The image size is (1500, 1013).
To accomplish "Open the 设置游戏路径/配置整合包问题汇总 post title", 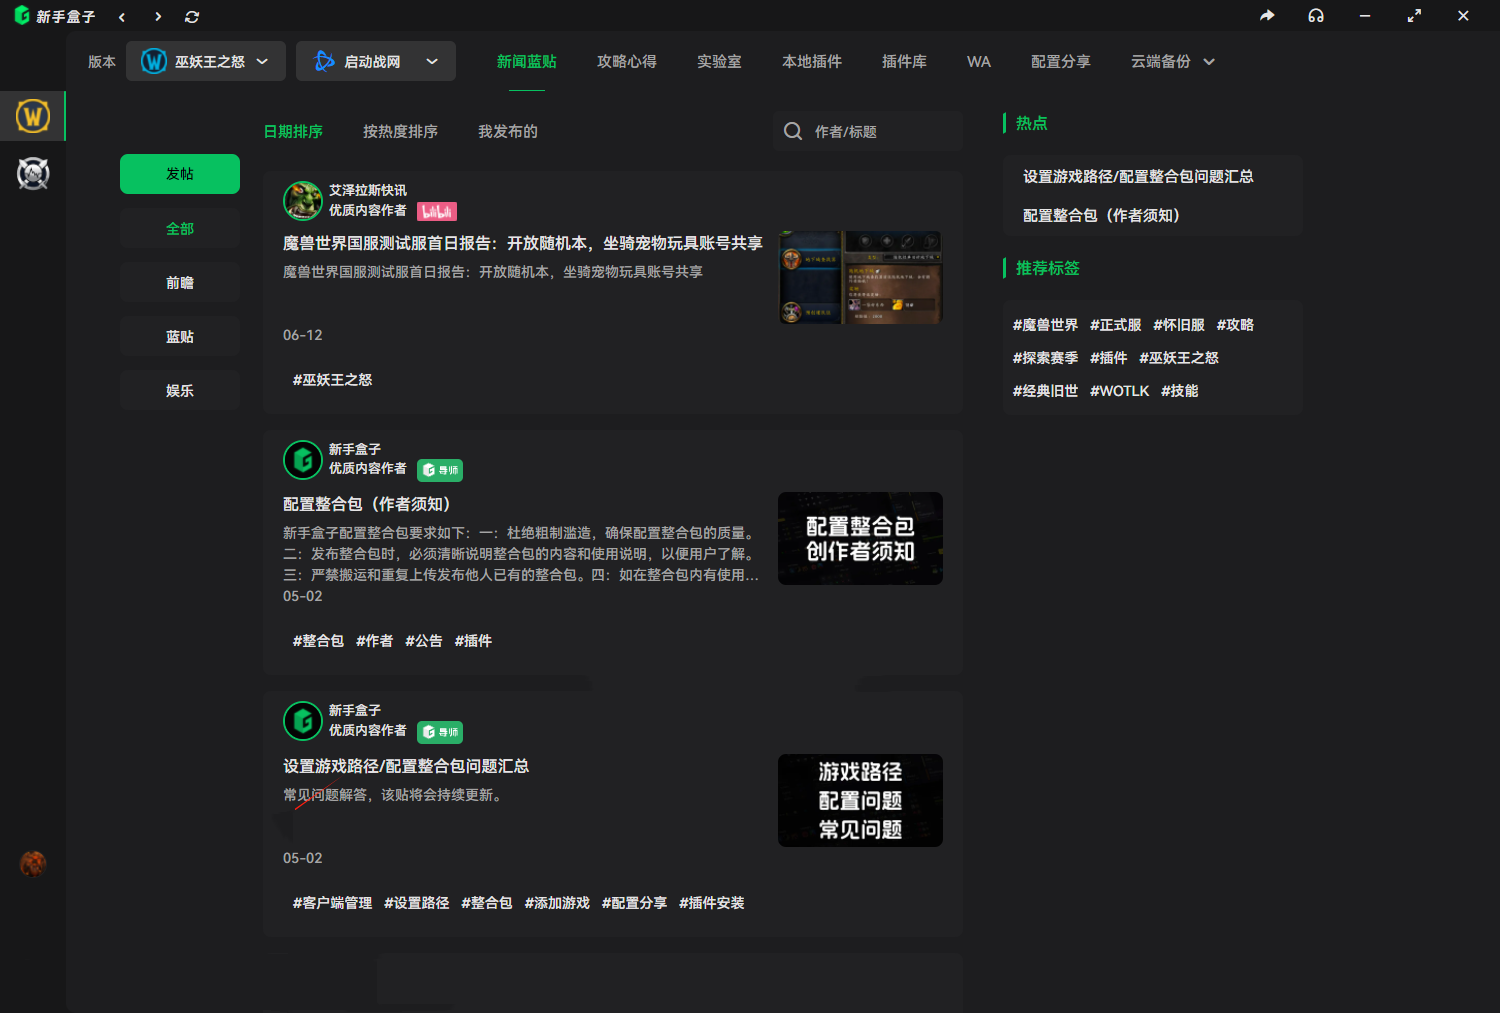I will point(406,766).
